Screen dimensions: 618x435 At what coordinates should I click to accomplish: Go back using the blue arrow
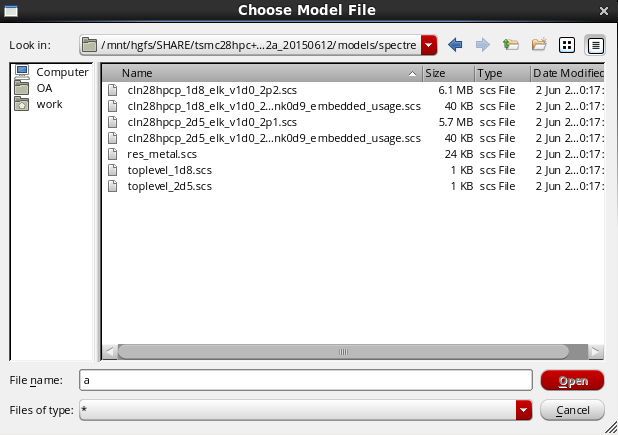click(455, 45)
